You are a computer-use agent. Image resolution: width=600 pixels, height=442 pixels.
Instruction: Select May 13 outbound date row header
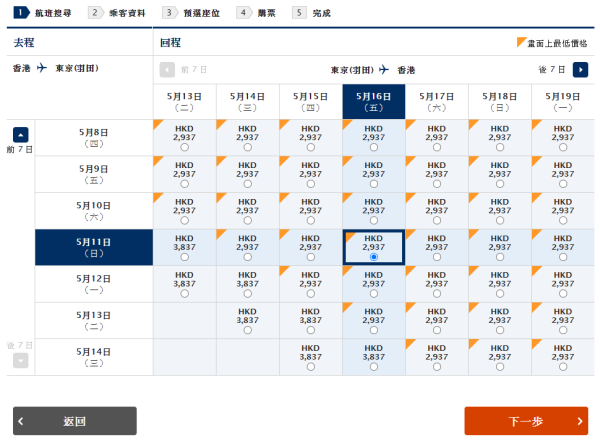(x=94, y=321)
